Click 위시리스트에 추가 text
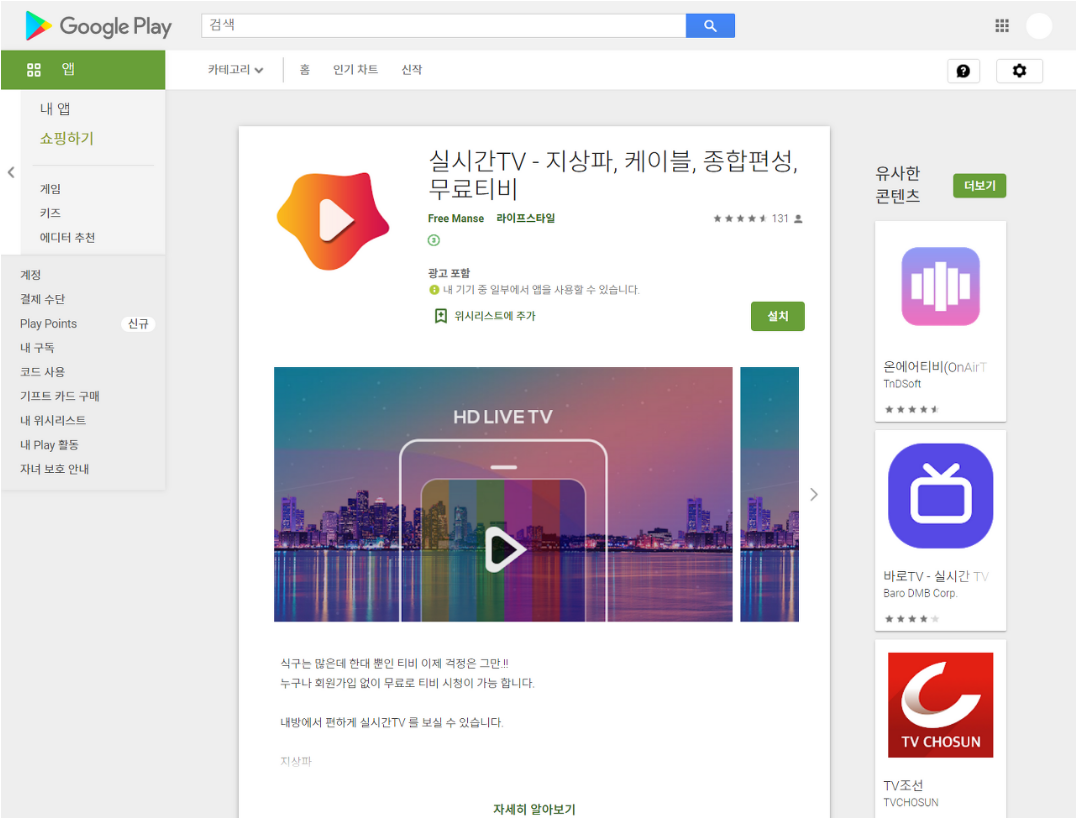 tap(495, 316)
